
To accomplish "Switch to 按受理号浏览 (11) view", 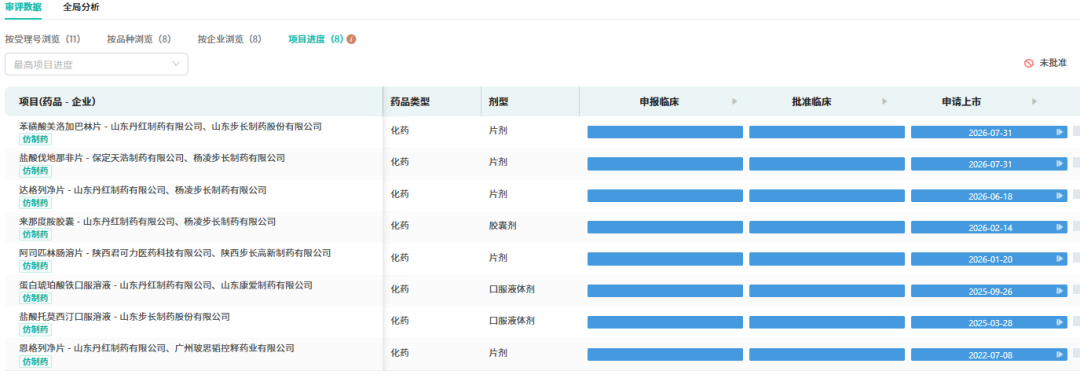I will click(43, 39).
